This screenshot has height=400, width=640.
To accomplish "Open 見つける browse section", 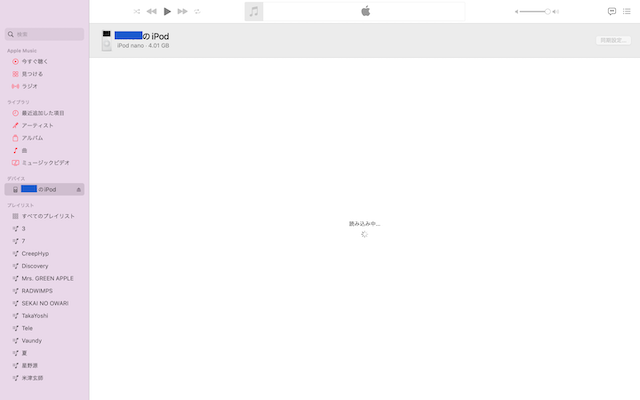I will (44, 74).
